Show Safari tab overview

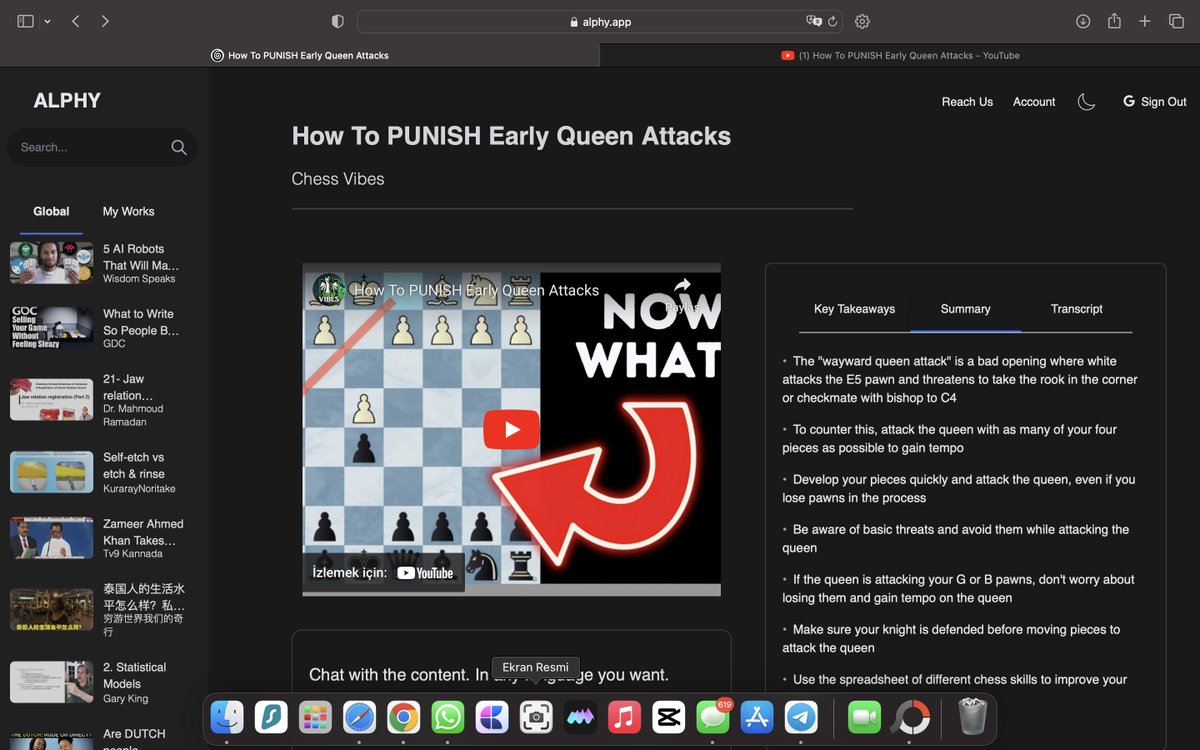[x=1176, y=21]
